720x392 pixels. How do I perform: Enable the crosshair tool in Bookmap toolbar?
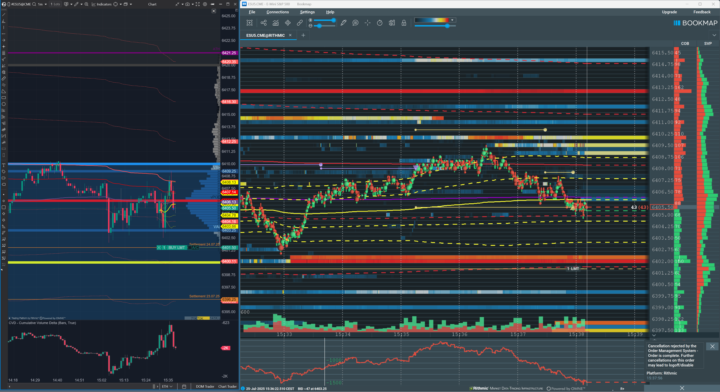367,23
